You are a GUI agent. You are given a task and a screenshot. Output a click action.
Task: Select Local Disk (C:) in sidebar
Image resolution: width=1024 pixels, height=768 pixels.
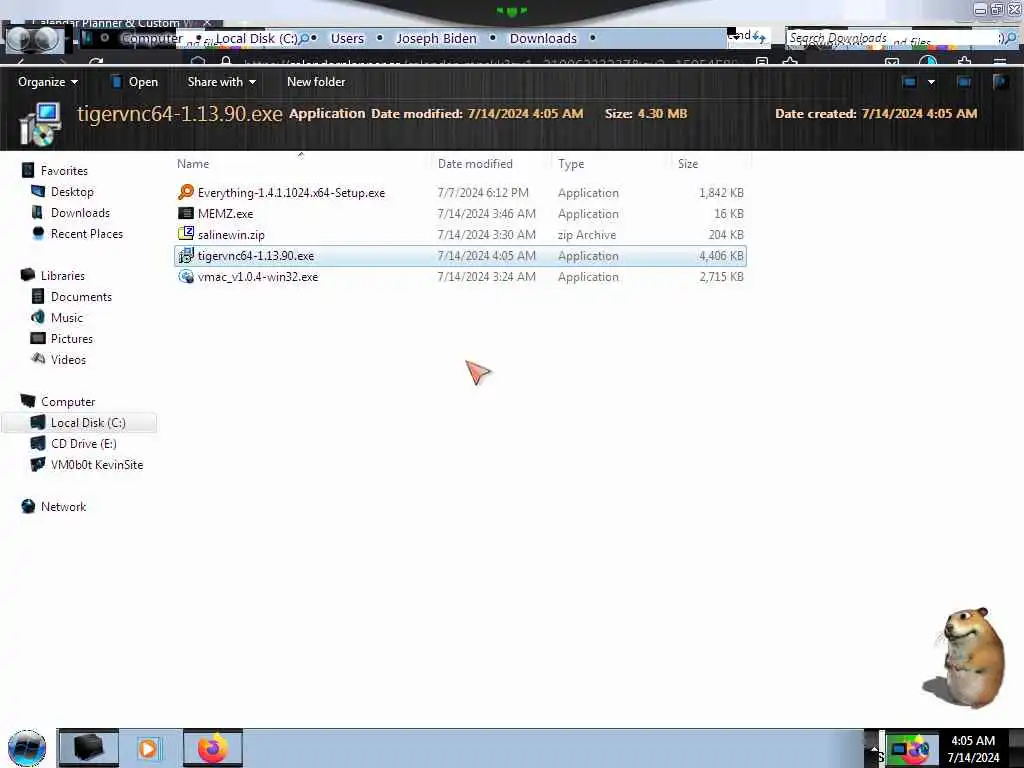pyautogui.click(x=80, y=423)
